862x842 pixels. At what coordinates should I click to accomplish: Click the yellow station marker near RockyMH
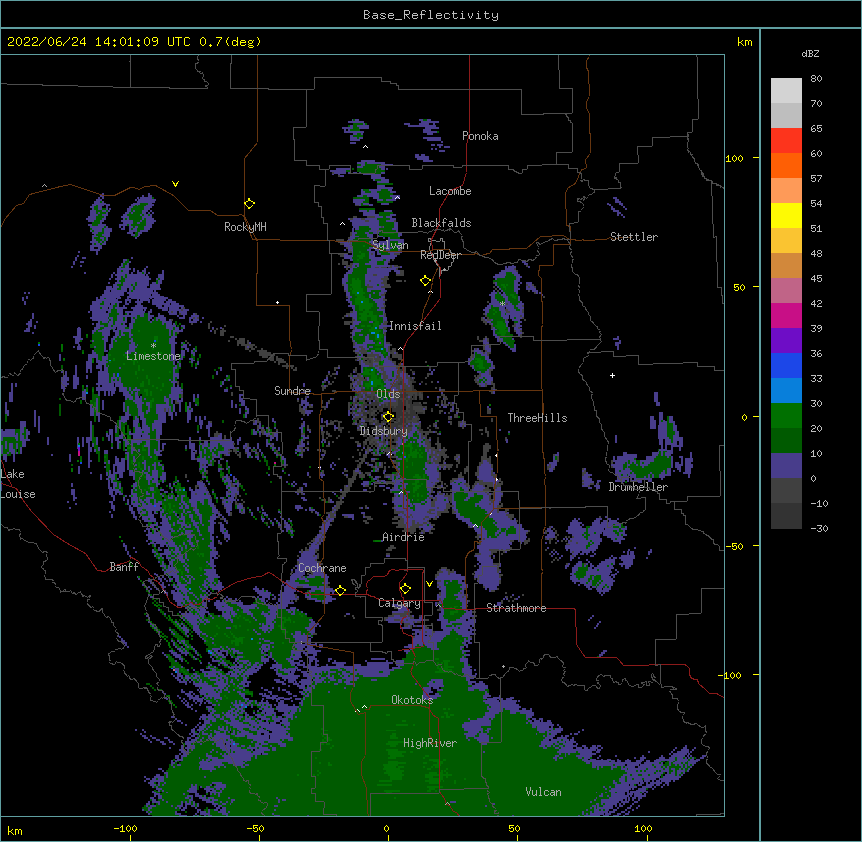coord(250,204)
